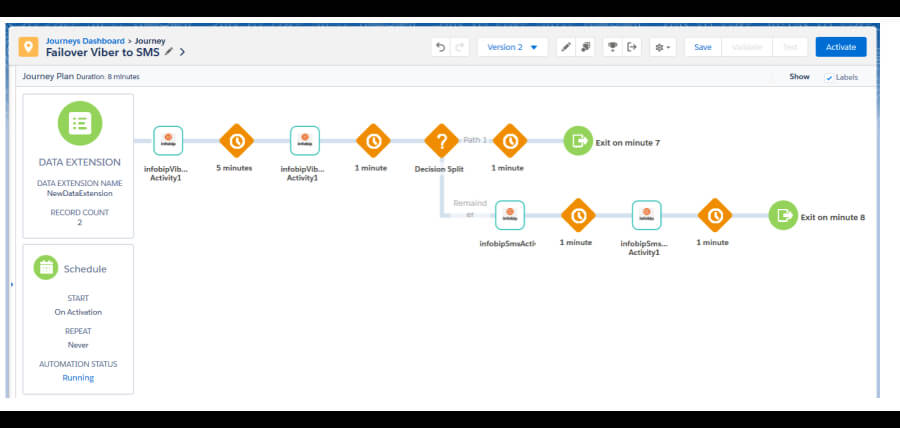Toggle the Labels checkbox

click(828, 77)
